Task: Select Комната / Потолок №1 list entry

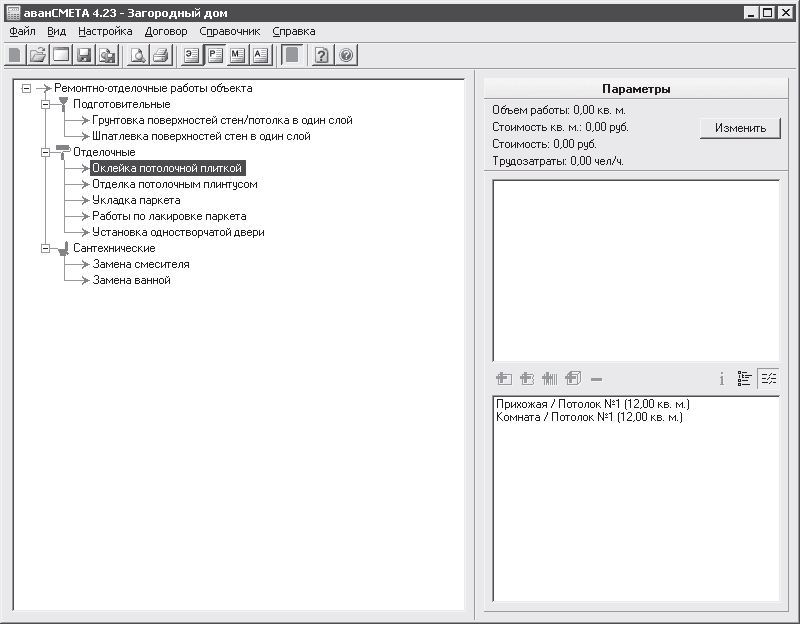Action: tap(589, 417)
